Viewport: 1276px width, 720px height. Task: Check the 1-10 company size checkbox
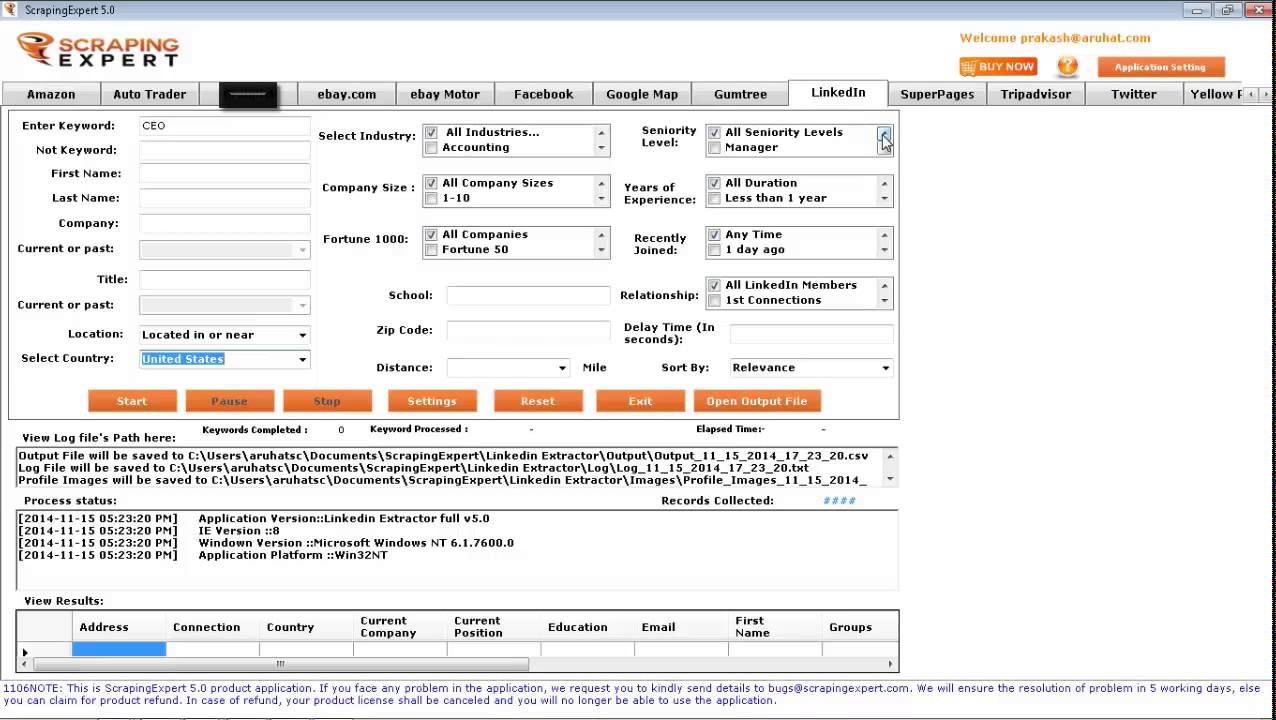[431, 199]
